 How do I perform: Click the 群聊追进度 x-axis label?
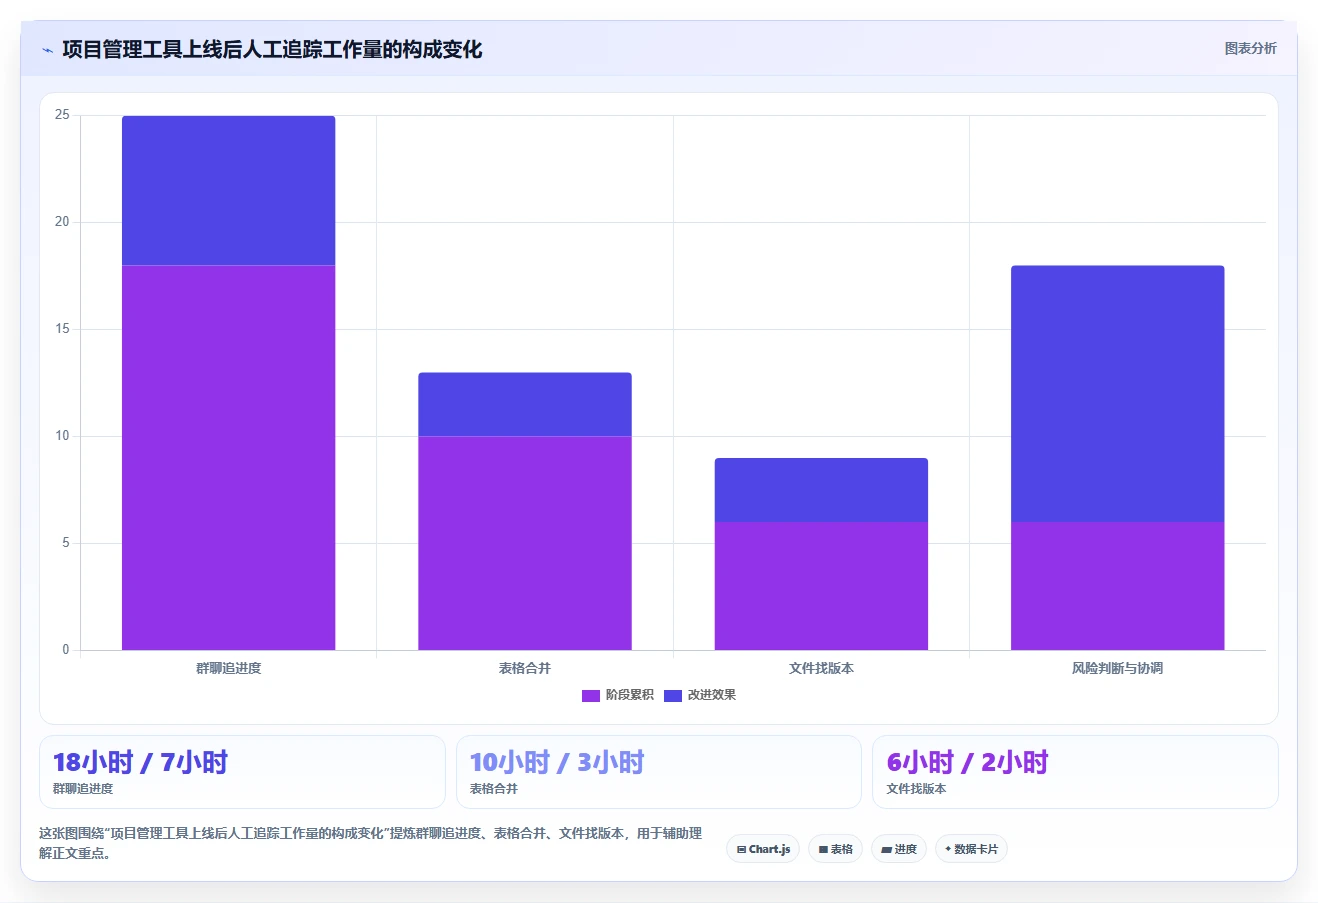tap(228, 668)
